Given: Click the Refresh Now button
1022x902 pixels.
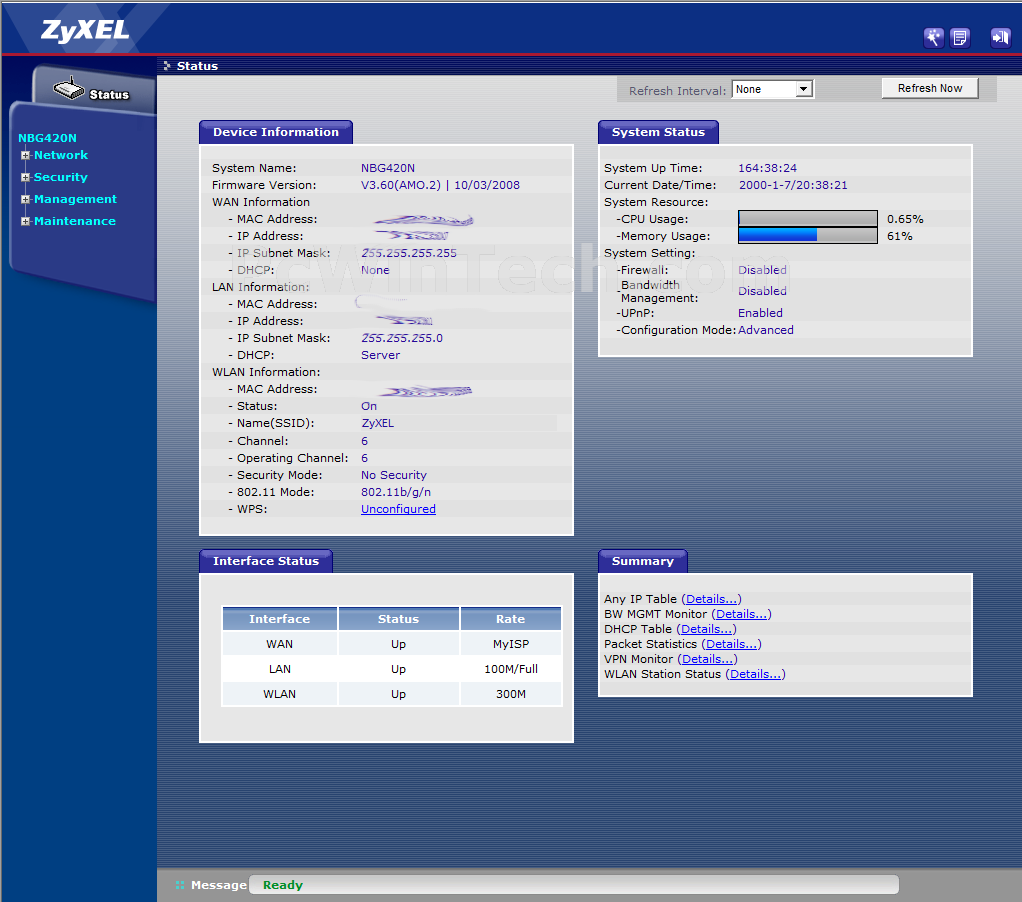Looking at the screenshot, I should [929, 88].
